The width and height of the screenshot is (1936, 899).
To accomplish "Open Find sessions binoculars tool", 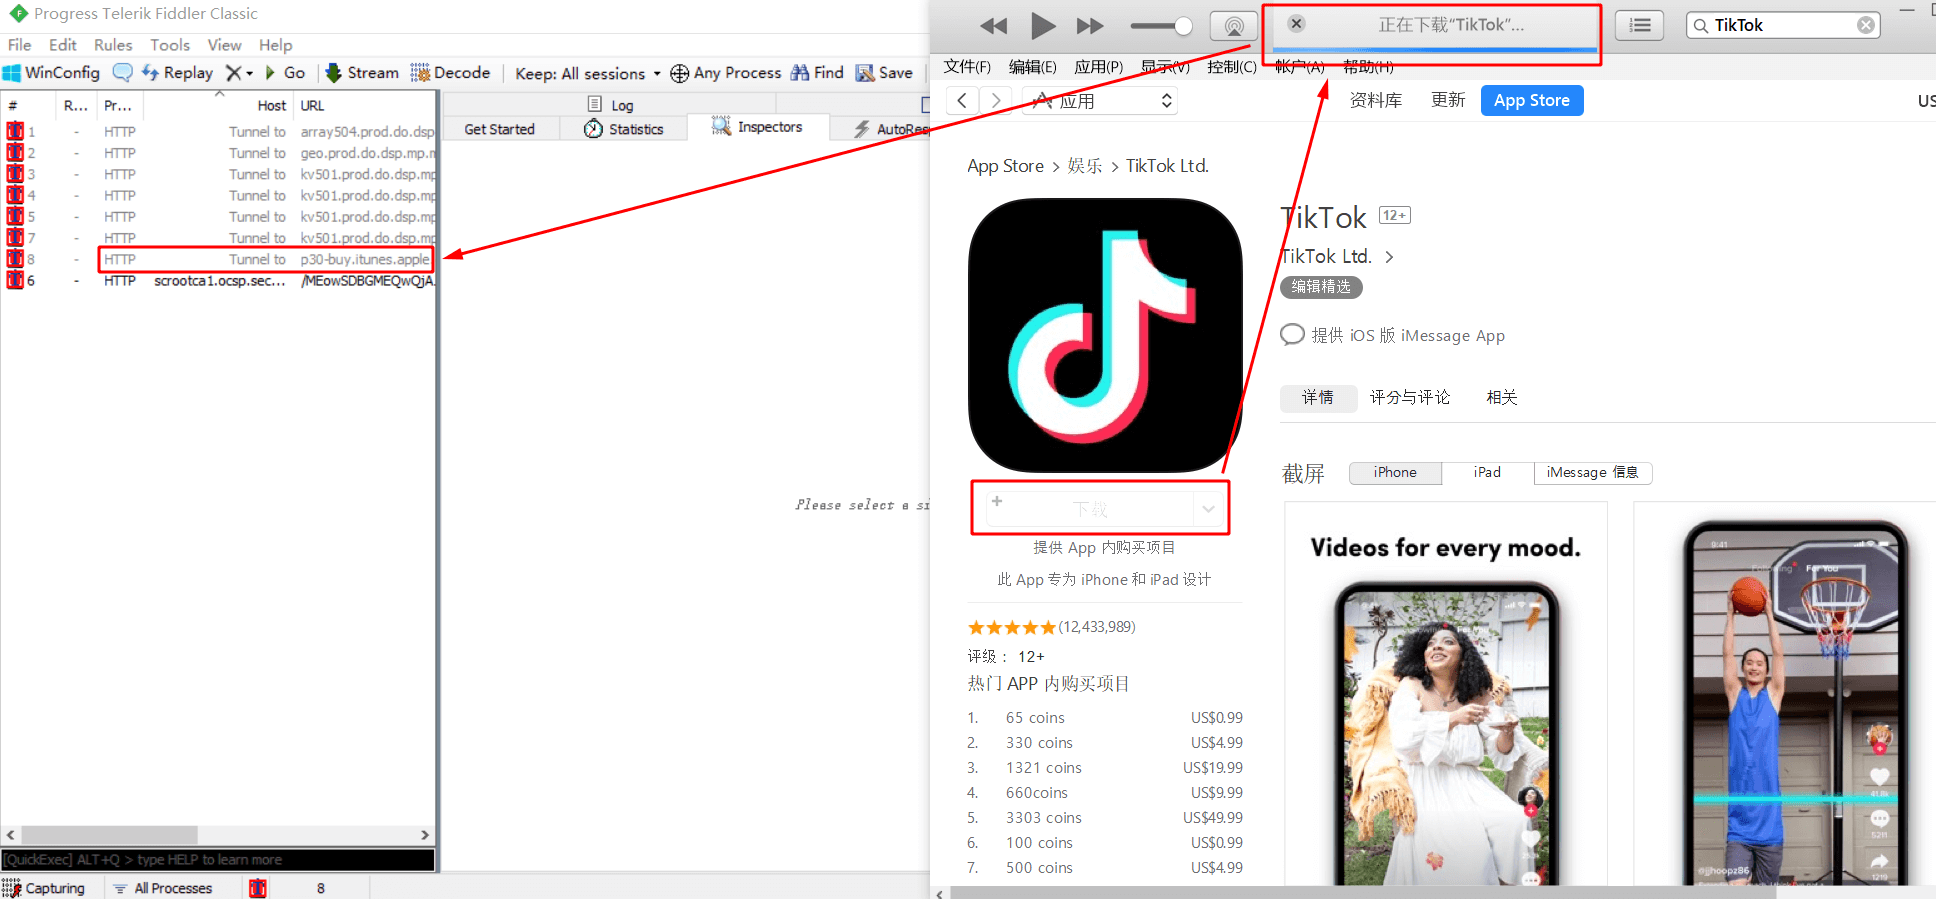I will coord(817,73).
